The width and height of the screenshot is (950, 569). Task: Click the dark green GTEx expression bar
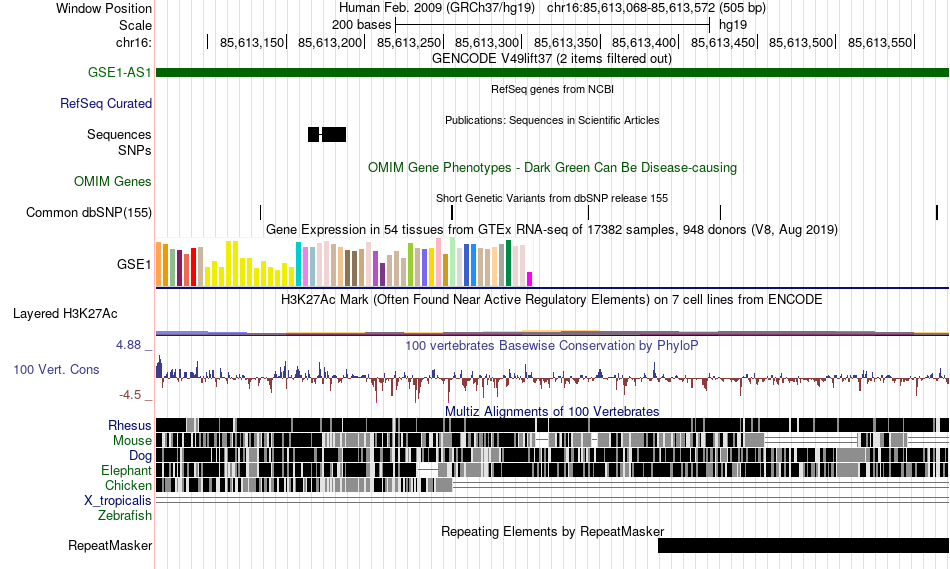[508, 263]
